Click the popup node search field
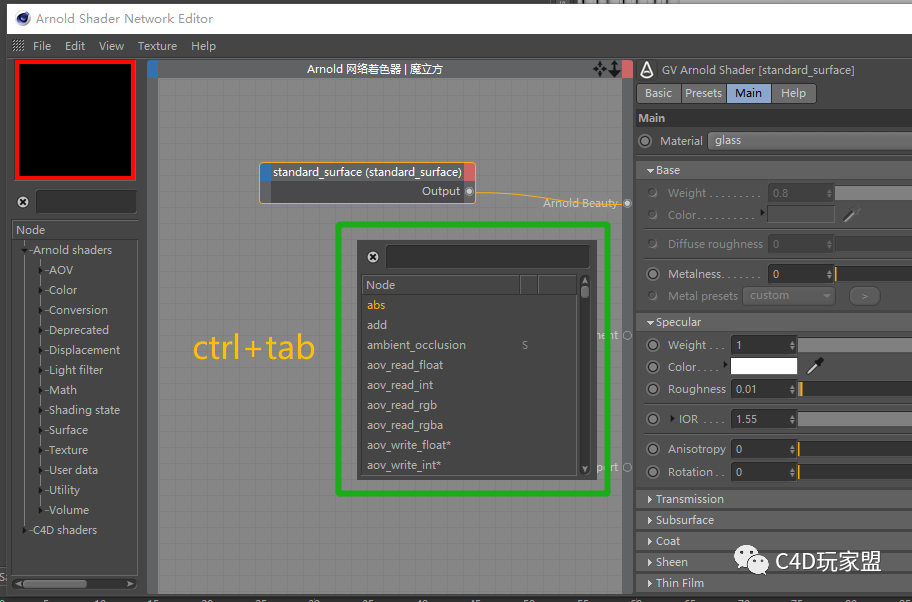 coord(487,257)
